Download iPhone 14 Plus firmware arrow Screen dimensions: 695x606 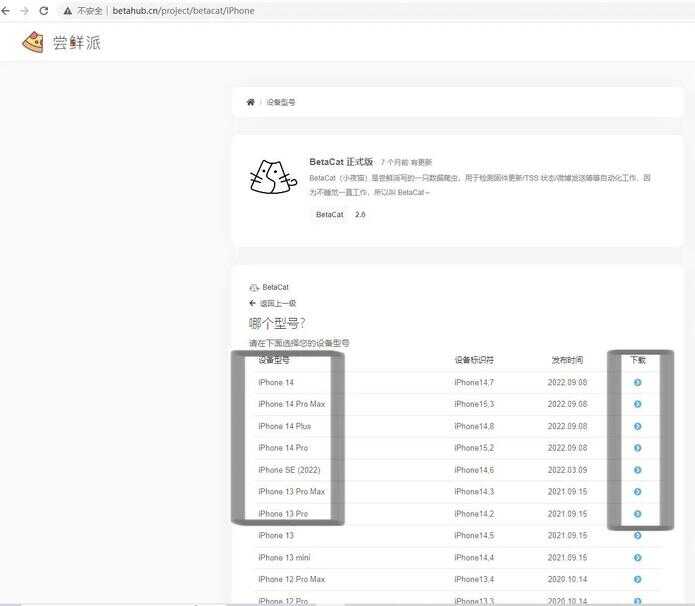(x=637, y=426)
